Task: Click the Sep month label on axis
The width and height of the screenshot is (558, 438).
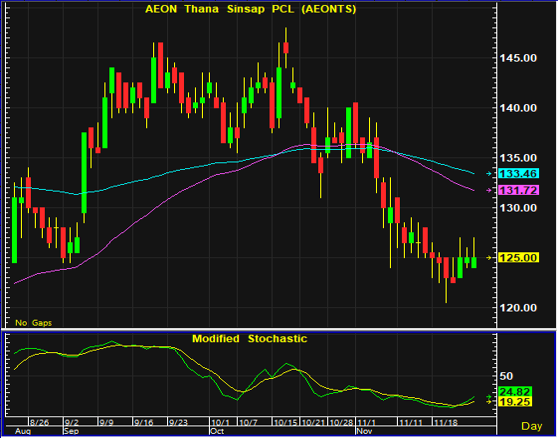Action: click(x=71, y=431)
